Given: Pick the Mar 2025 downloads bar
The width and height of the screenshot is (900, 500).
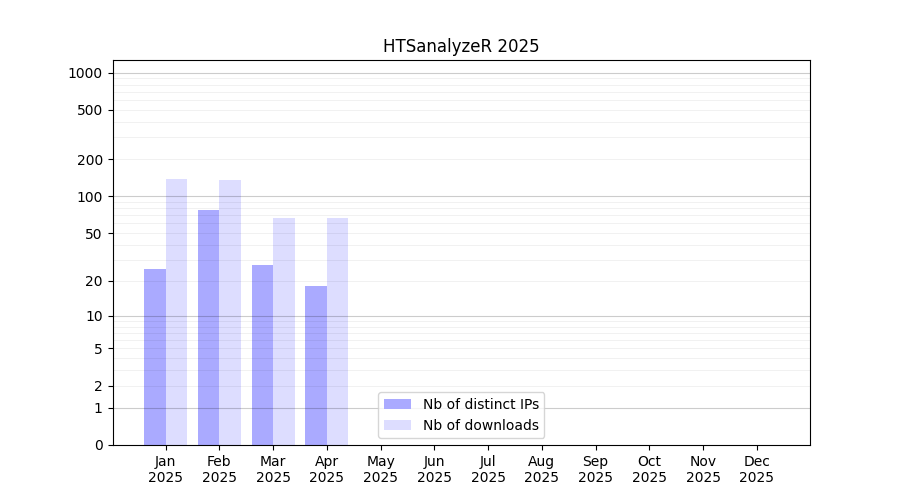Looking at the screenshot, I should (x=284, y=331).
